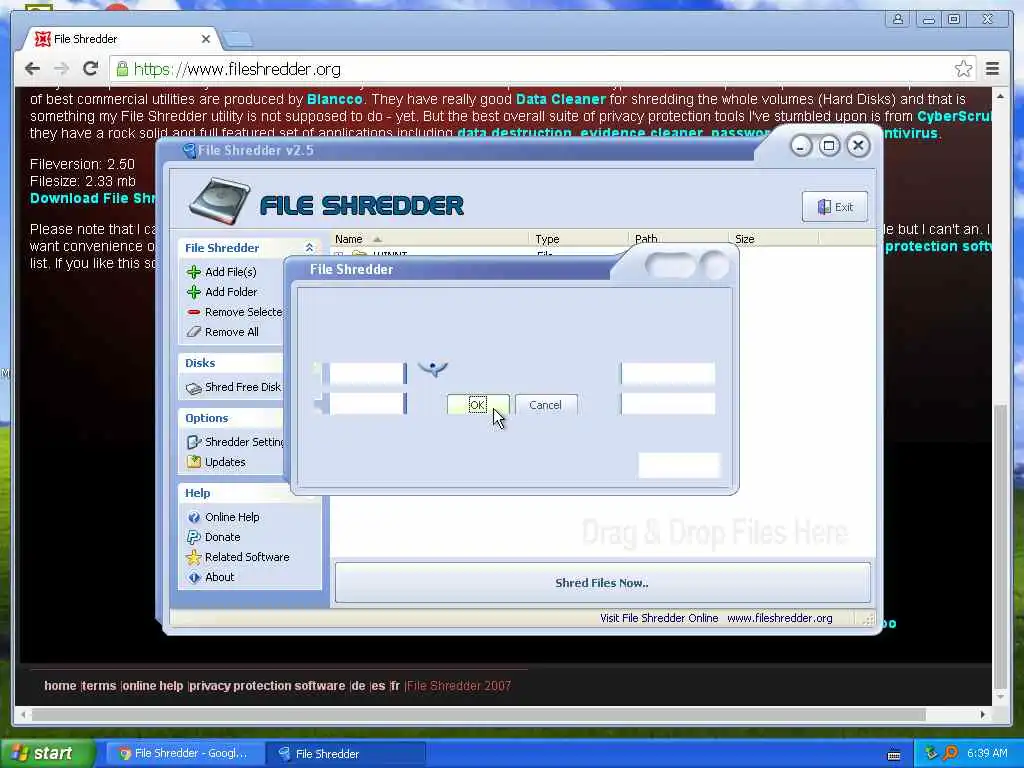The image size is (1024, 768).
Task: Open the Blancco link on the webpage
Action: coord(334,99)
